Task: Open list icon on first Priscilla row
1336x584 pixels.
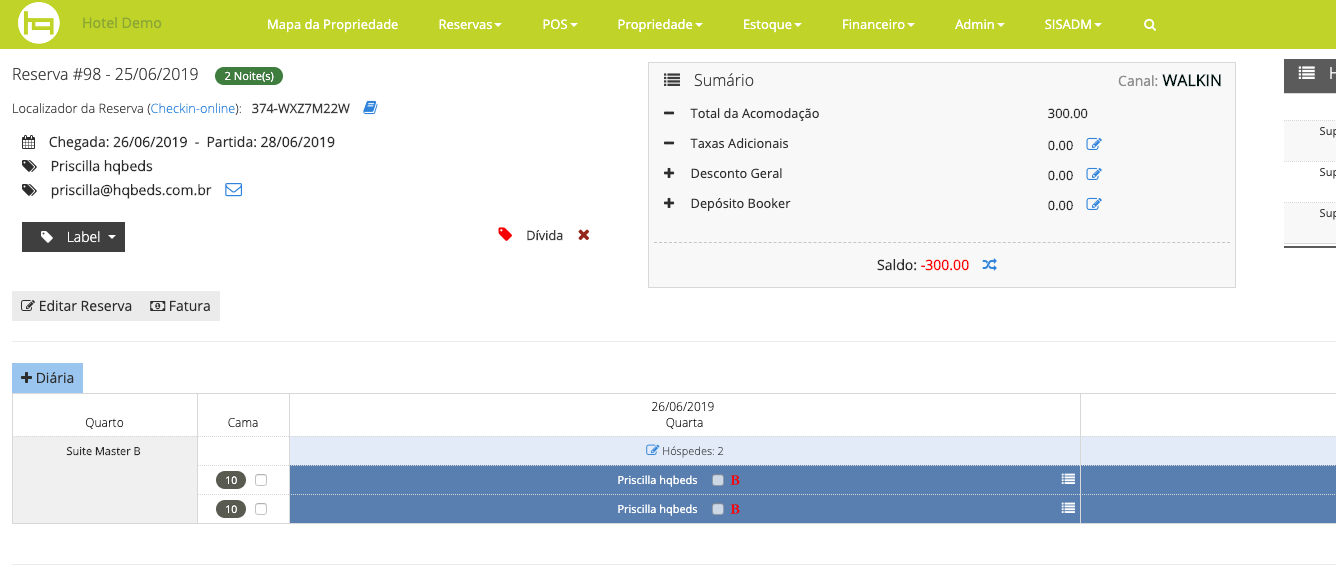Action: (1068, 479)
